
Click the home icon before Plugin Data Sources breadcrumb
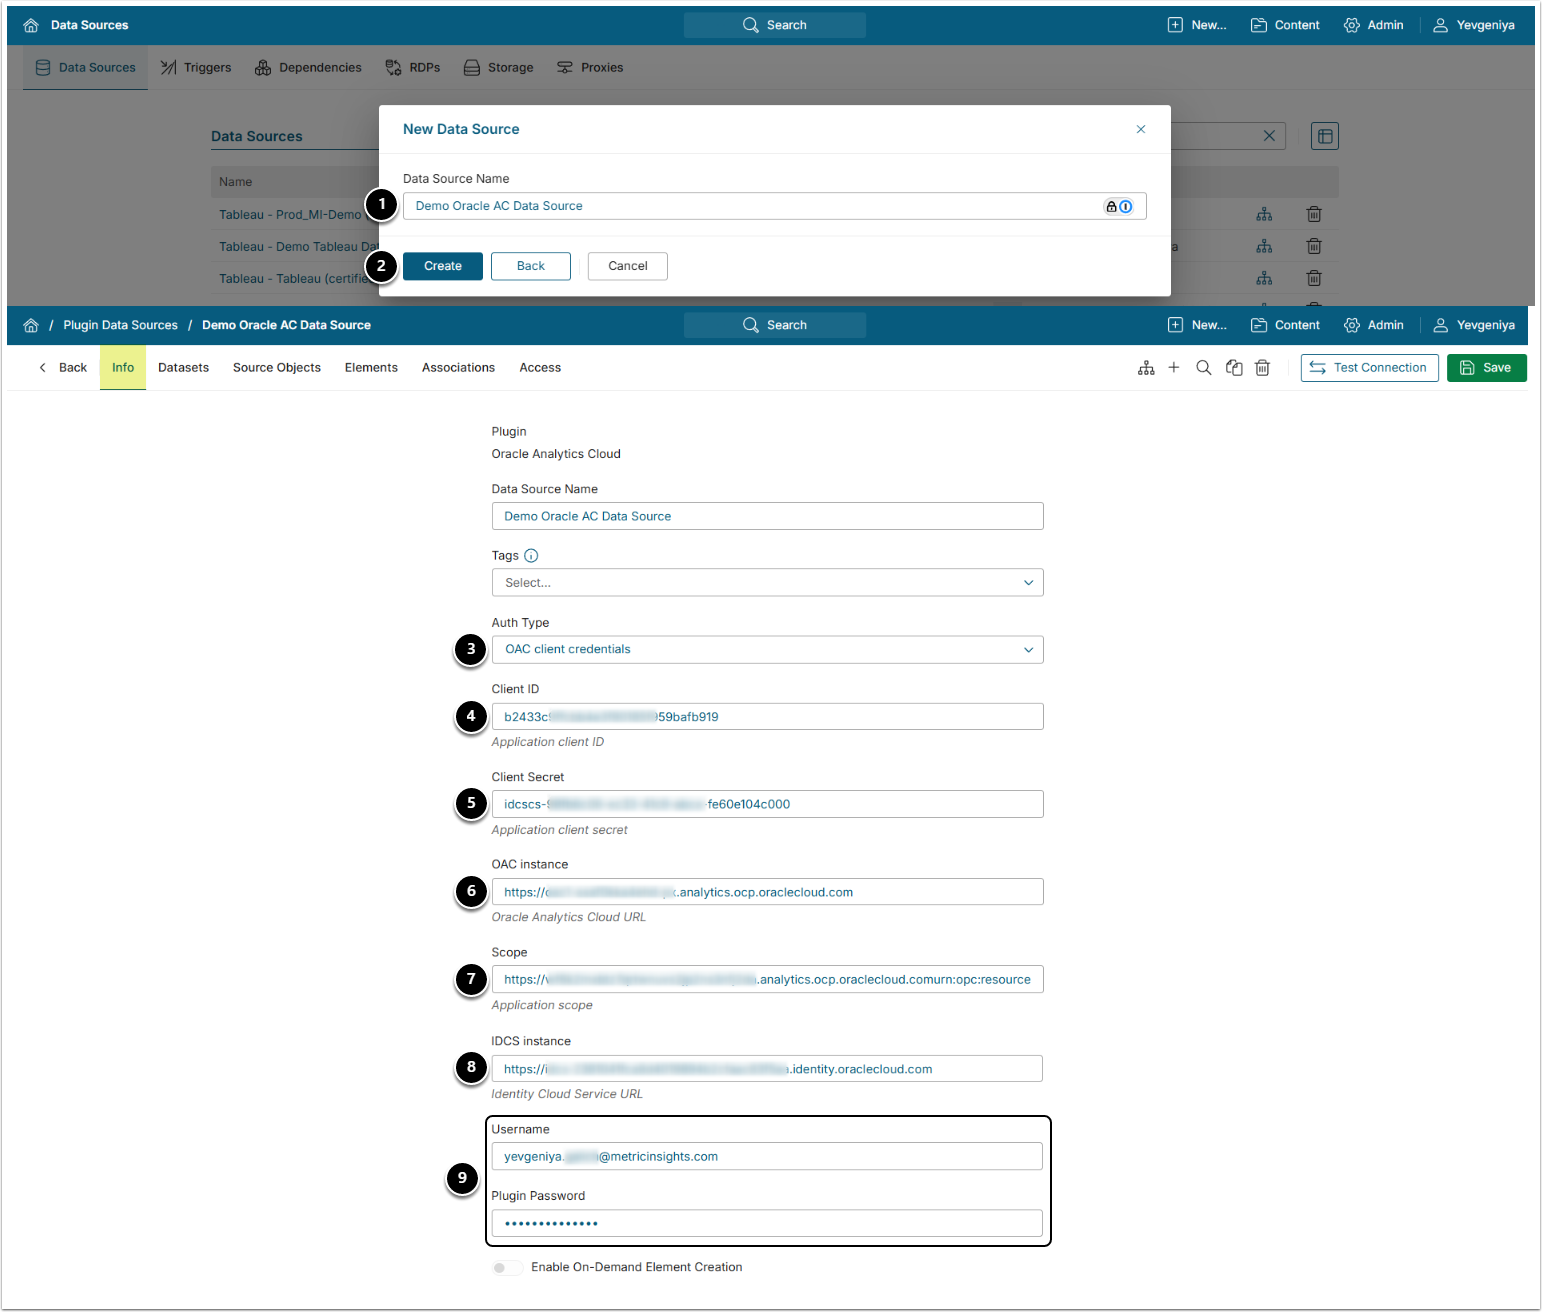tap(31, 325)
